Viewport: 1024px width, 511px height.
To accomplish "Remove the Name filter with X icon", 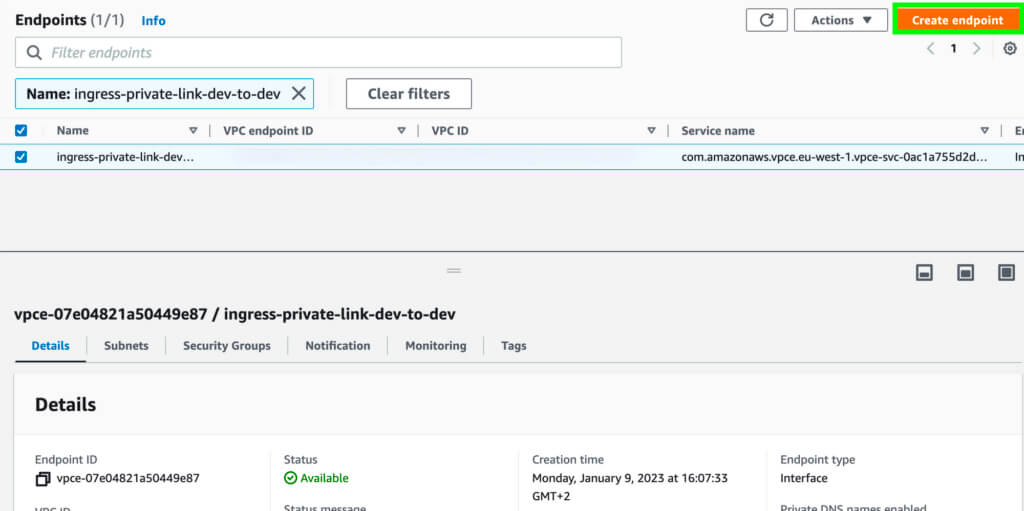I will 298,93.
